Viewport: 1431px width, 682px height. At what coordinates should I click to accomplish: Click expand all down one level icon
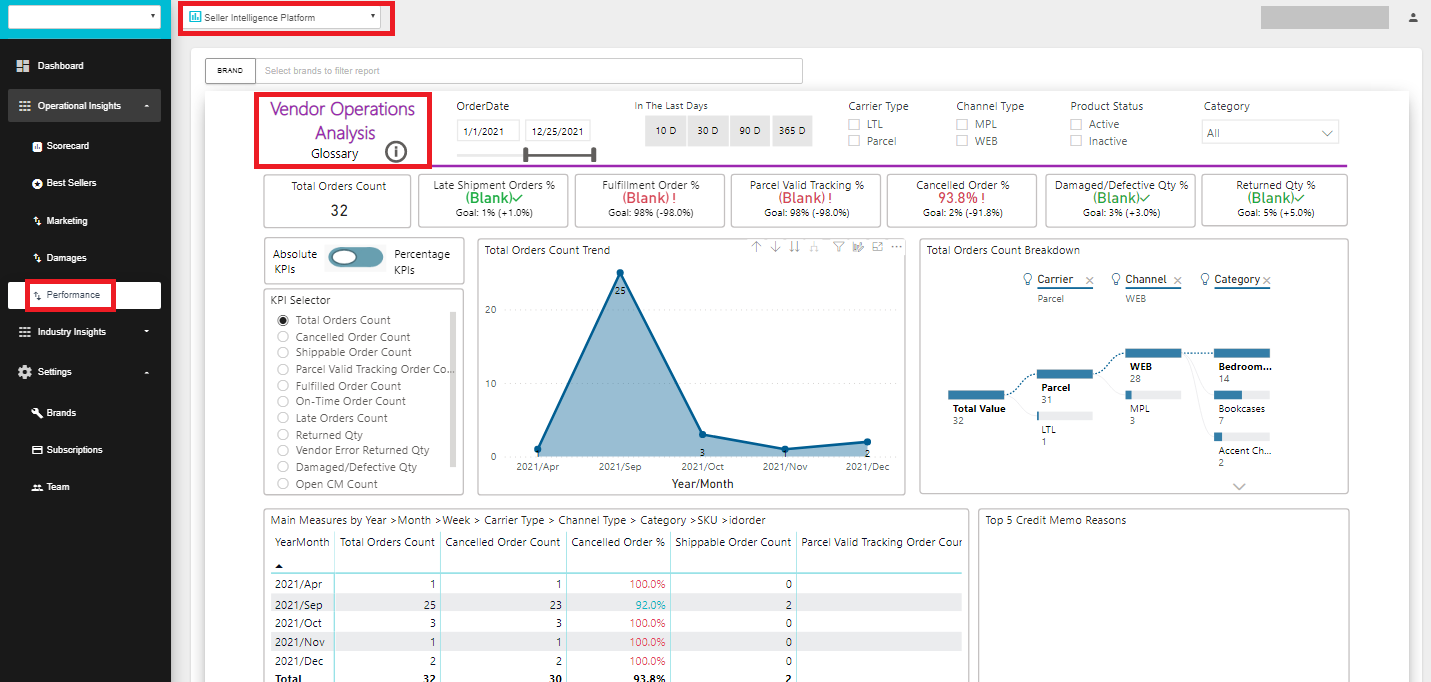(x=815, y=247)
